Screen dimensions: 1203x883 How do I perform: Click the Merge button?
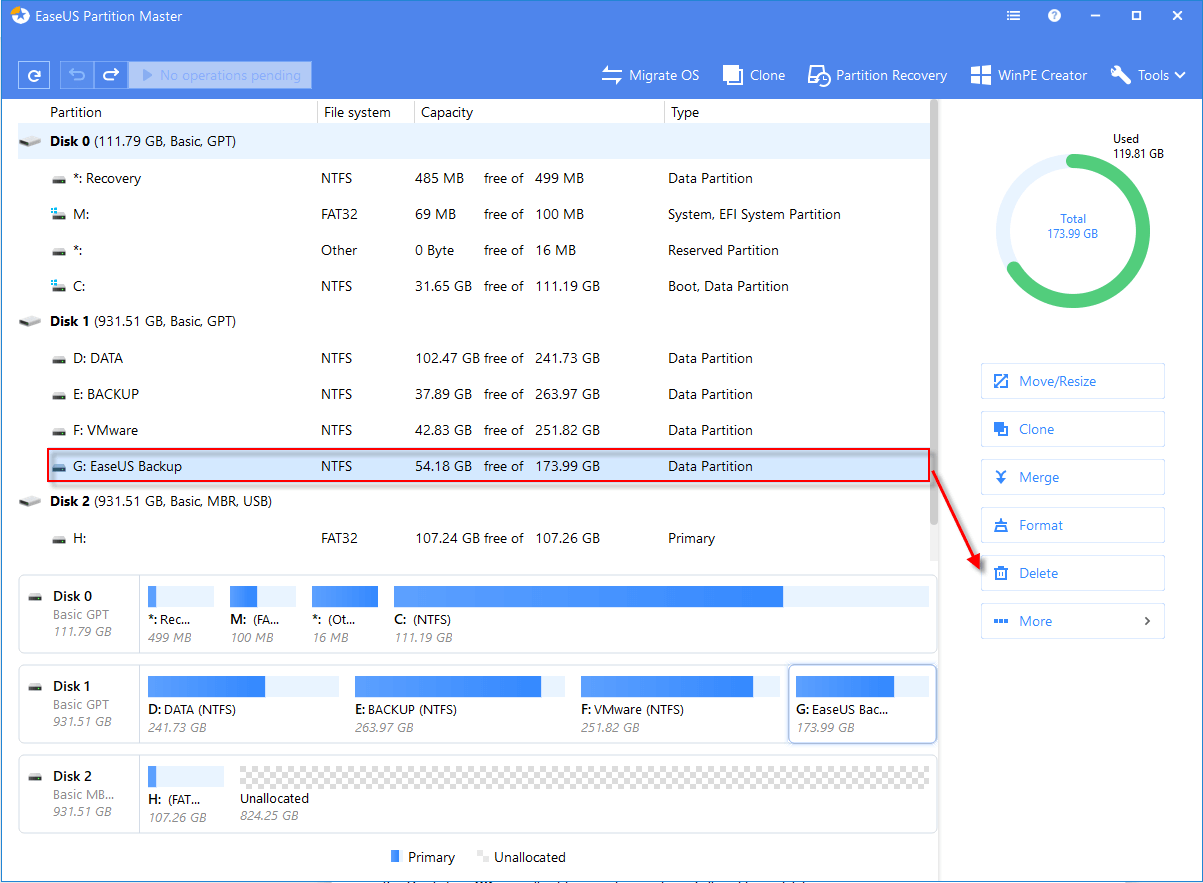pos(1073,477)
